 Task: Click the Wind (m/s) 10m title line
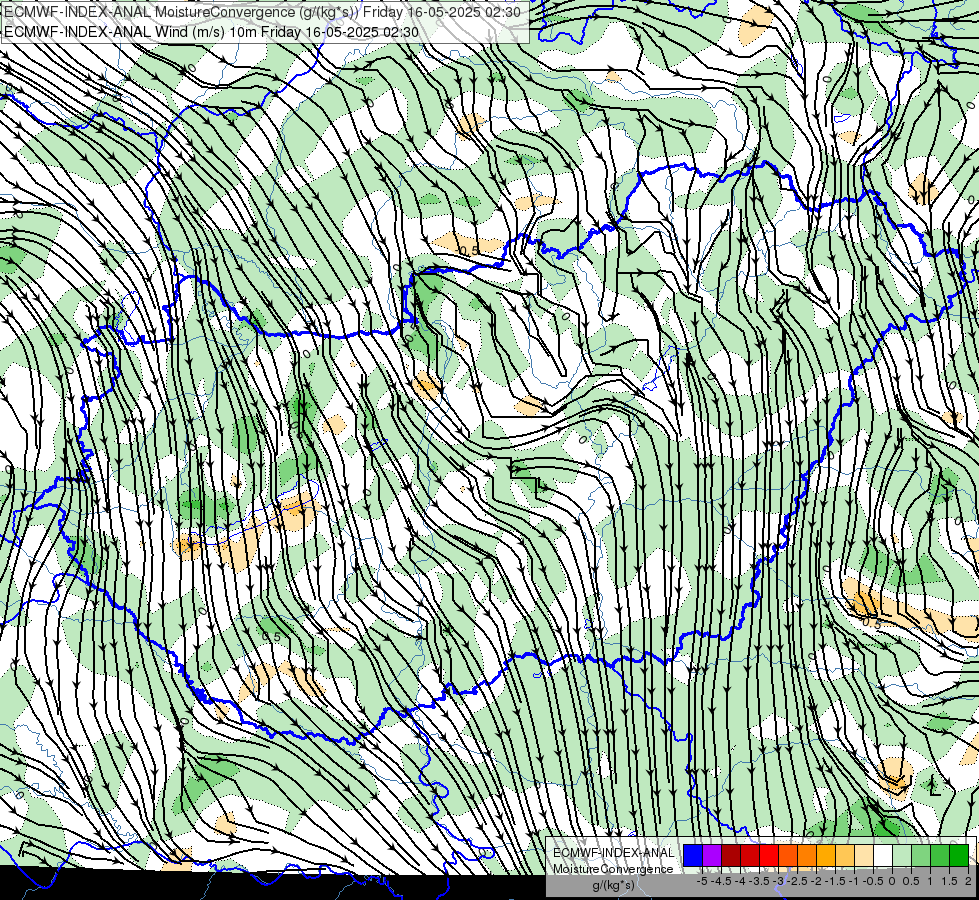[x=211, y=32]
